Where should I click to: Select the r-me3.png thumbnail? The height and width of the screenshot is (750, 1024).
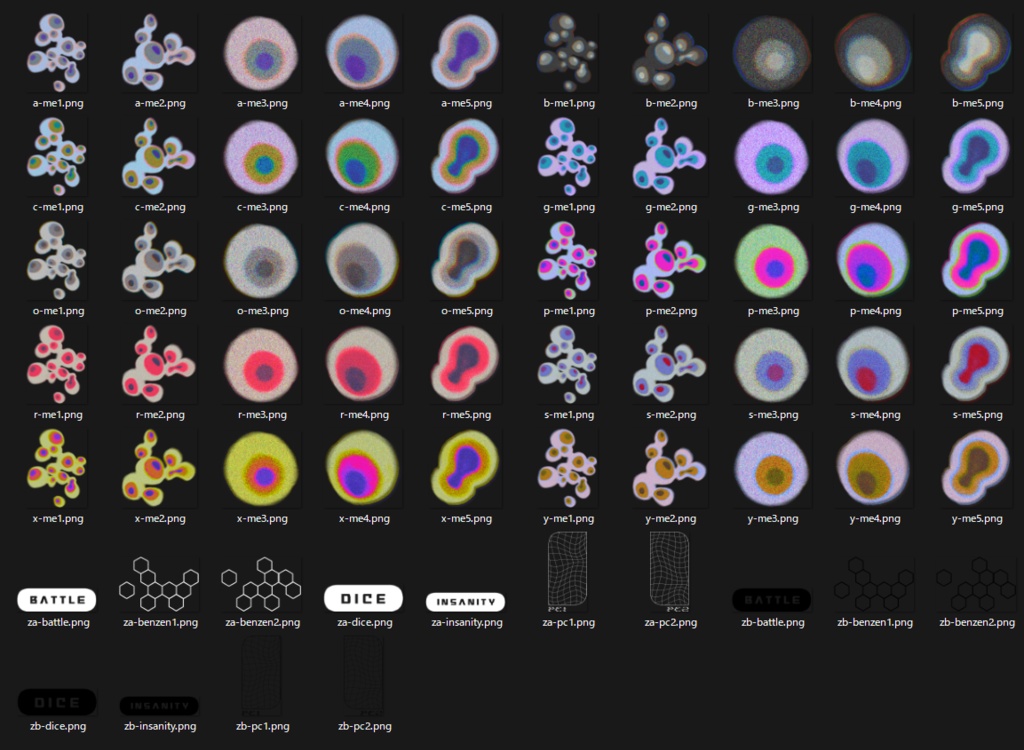262,365
